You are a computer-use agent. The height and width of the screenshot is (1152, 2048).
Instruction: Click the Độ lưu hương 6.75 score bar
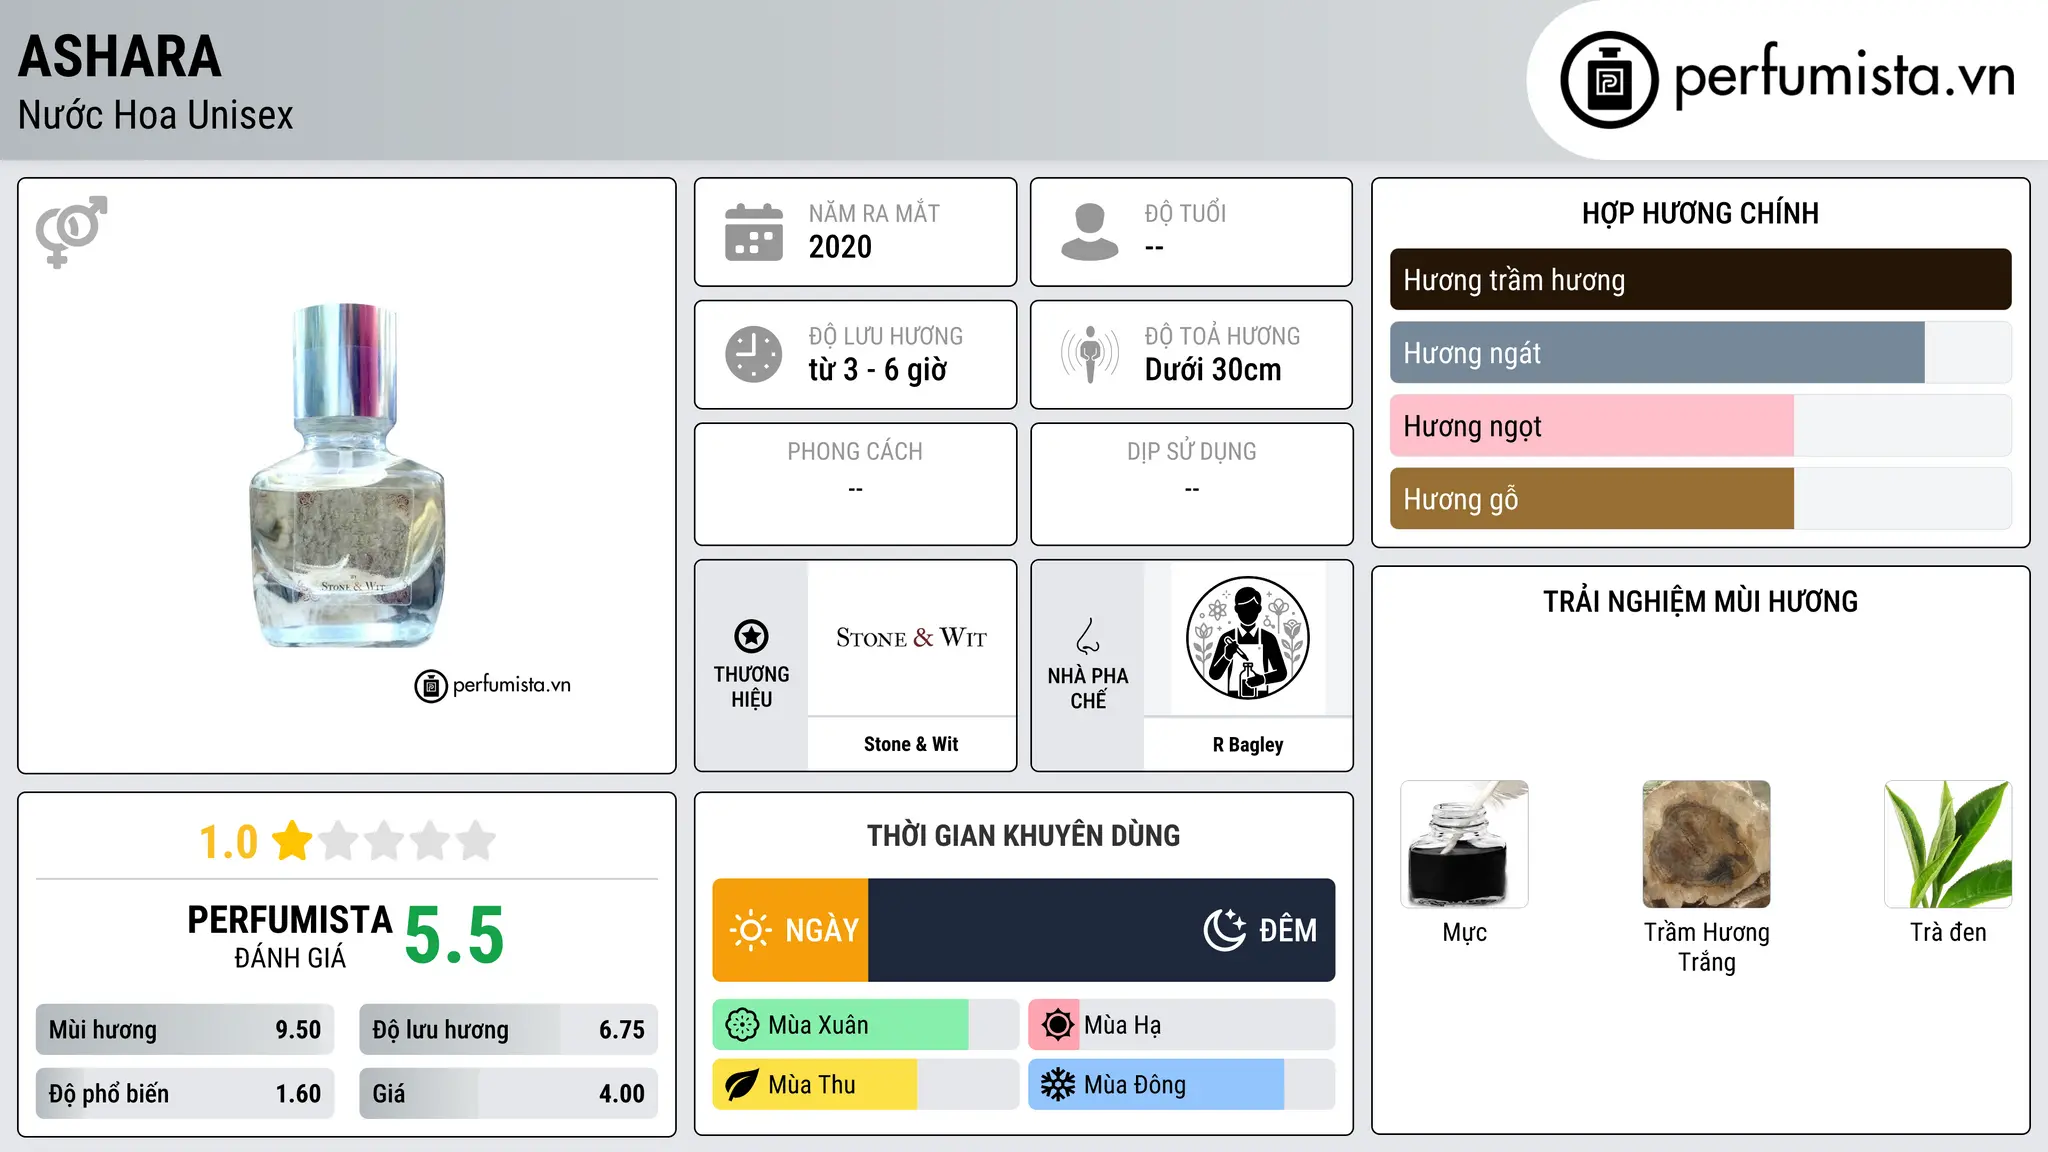(509, 1030)
